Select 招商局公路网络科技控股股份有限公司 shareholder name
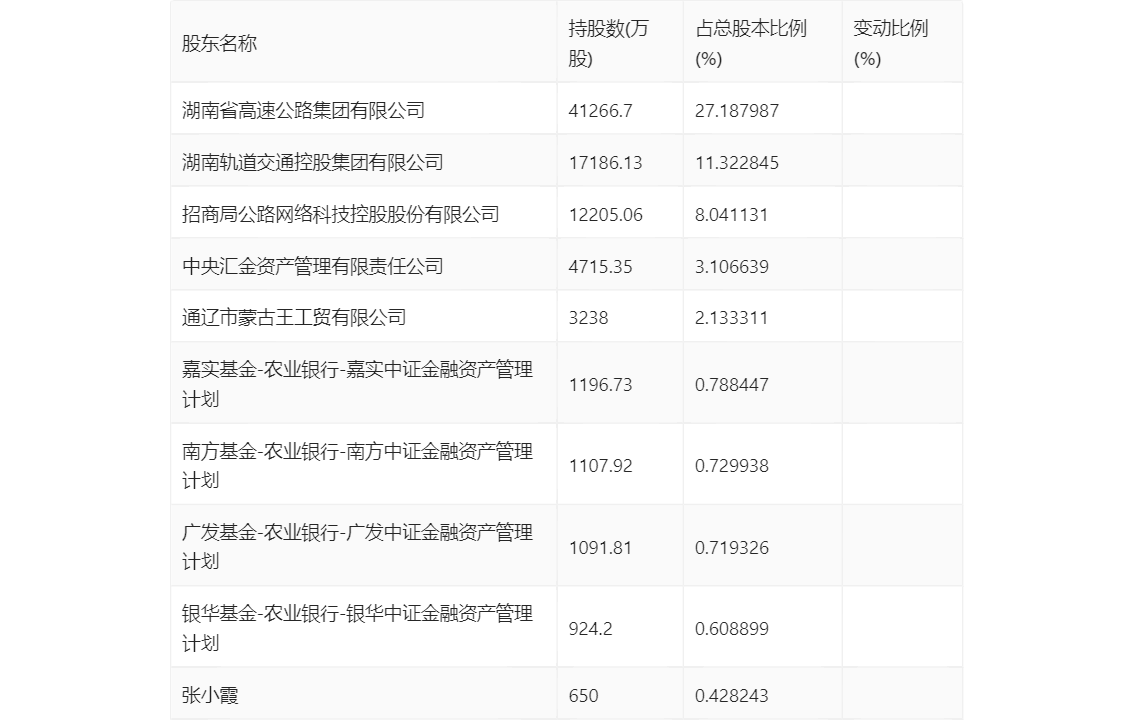This screenshot has width=1134, height=720. click(341, 215)
